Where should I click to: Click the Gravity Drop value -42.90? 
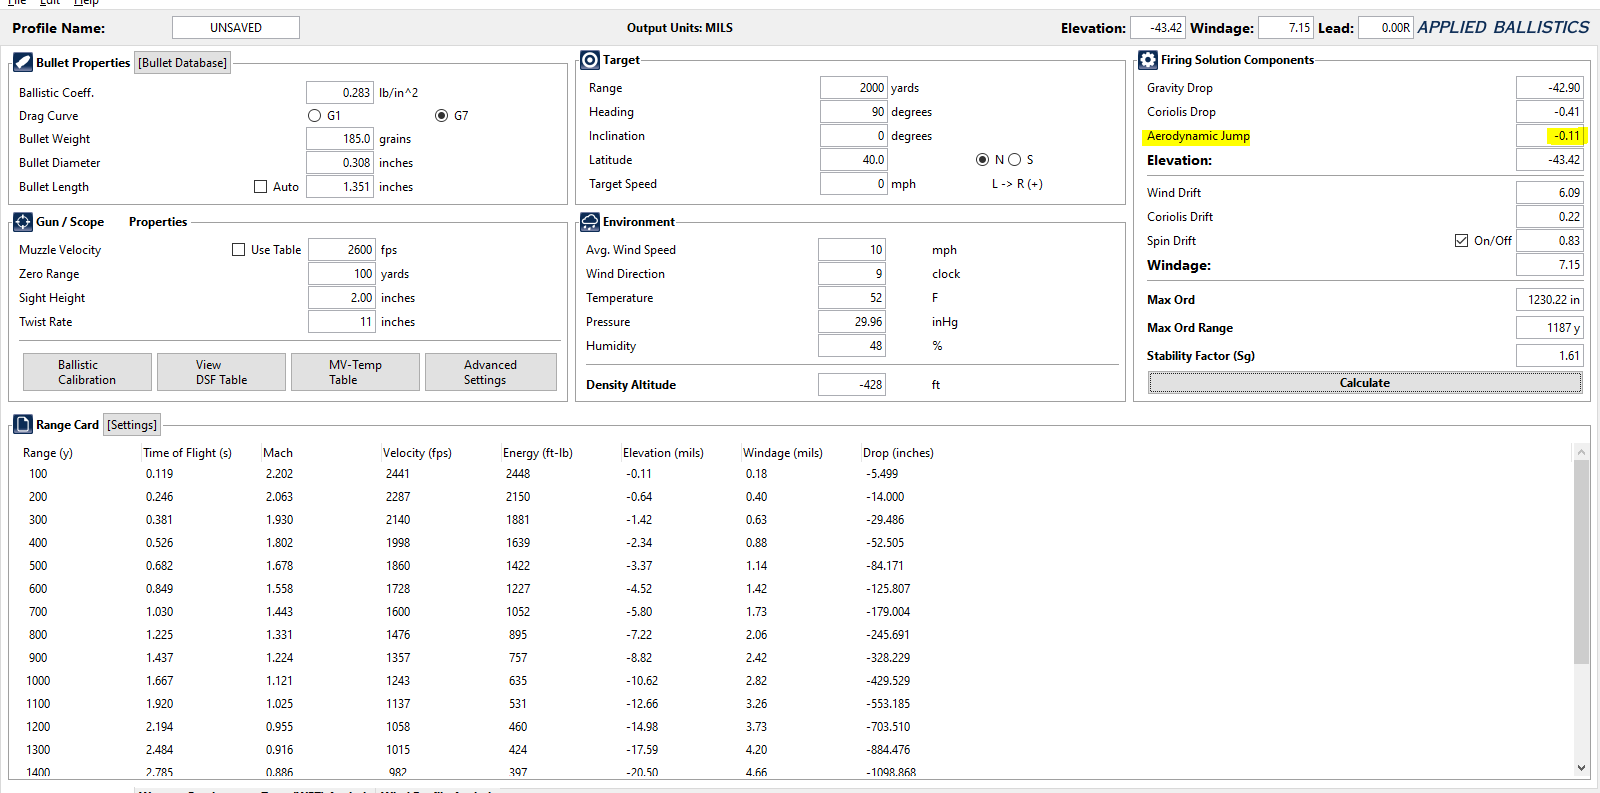(1550, 88)
